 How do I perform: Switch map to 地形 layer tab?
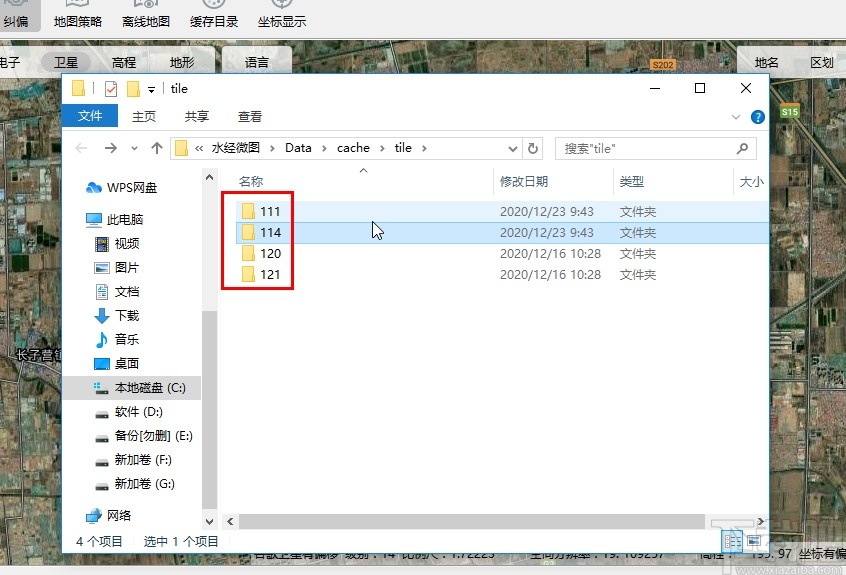(182, 63)
